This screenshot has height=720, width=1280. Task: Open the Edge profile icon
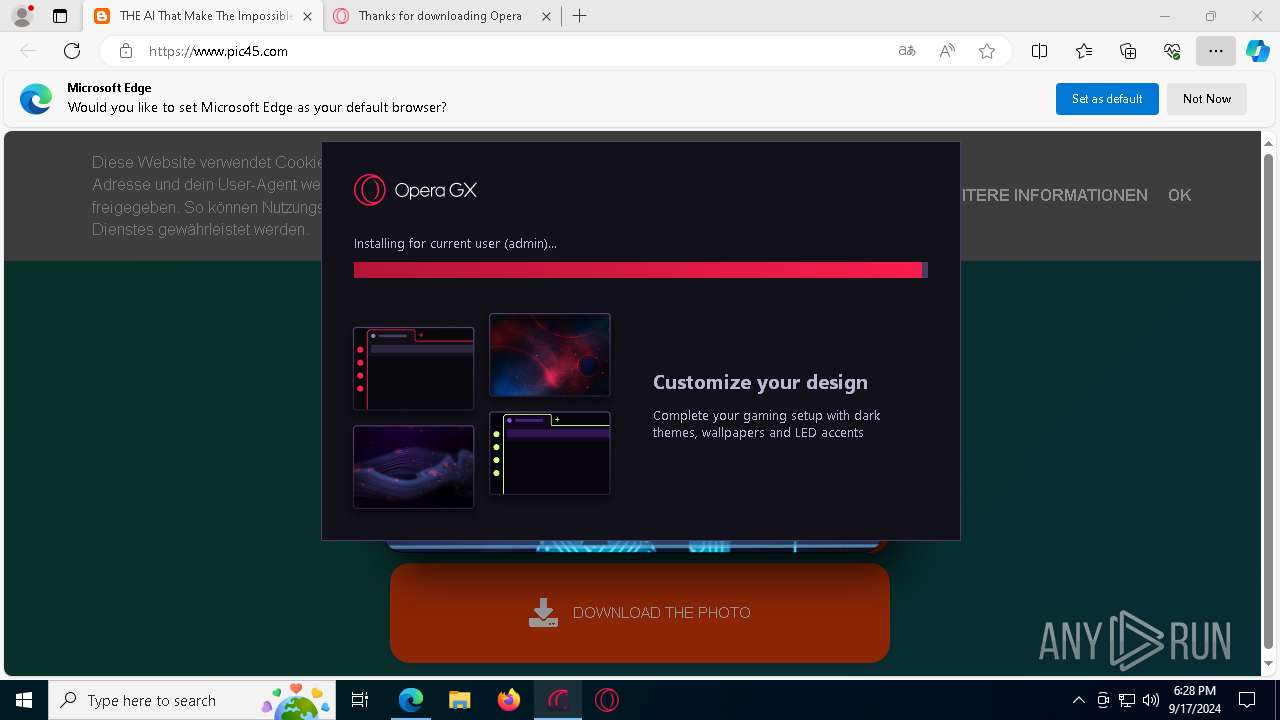[x=21, y=16]
